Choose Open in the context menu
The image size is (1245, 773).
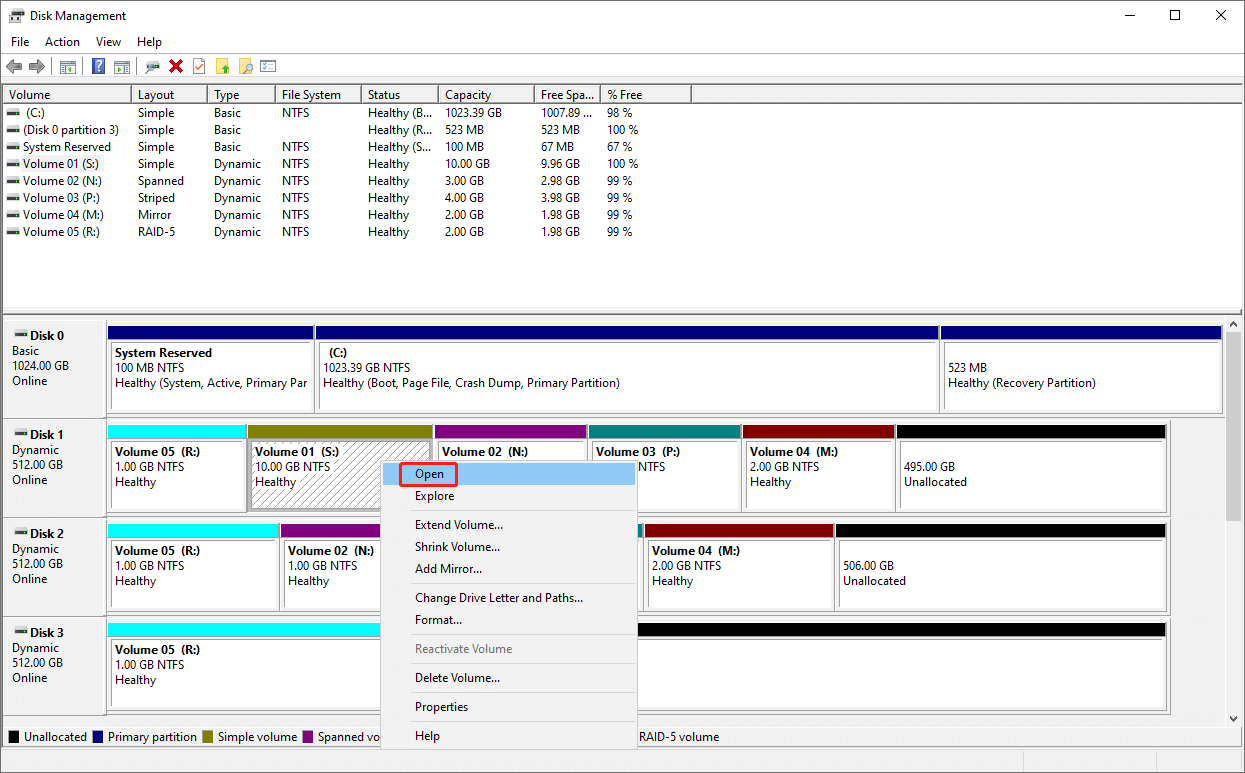(509, 474)
